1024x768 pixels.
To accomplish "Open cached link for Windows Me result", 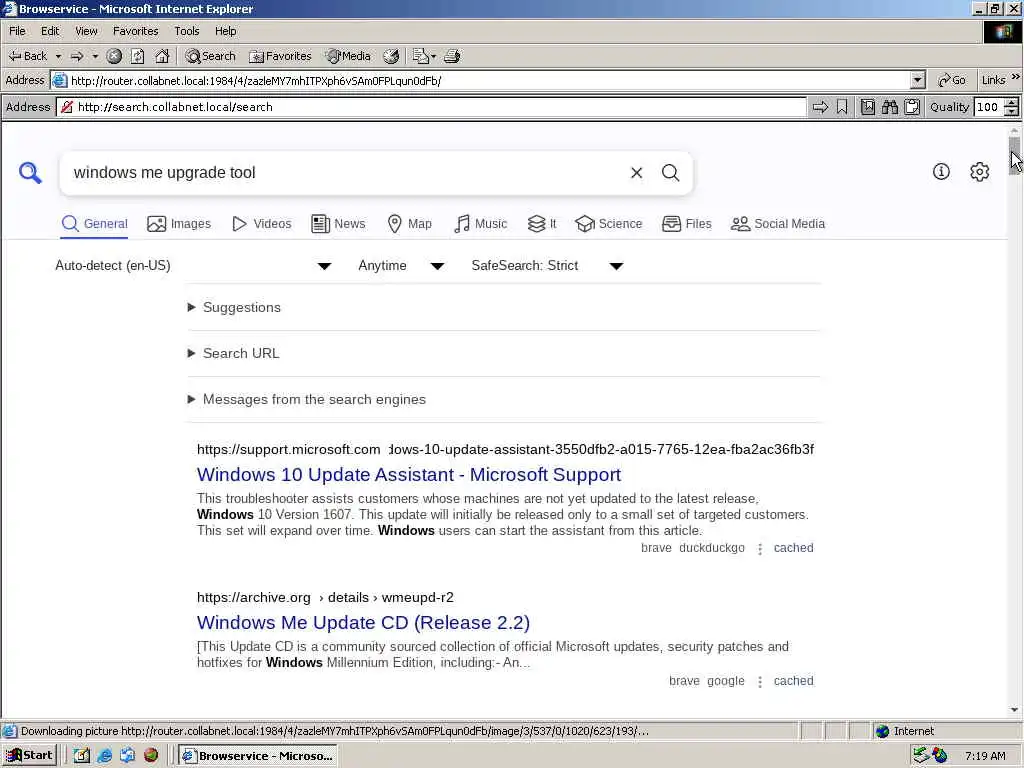I will 793,681.
